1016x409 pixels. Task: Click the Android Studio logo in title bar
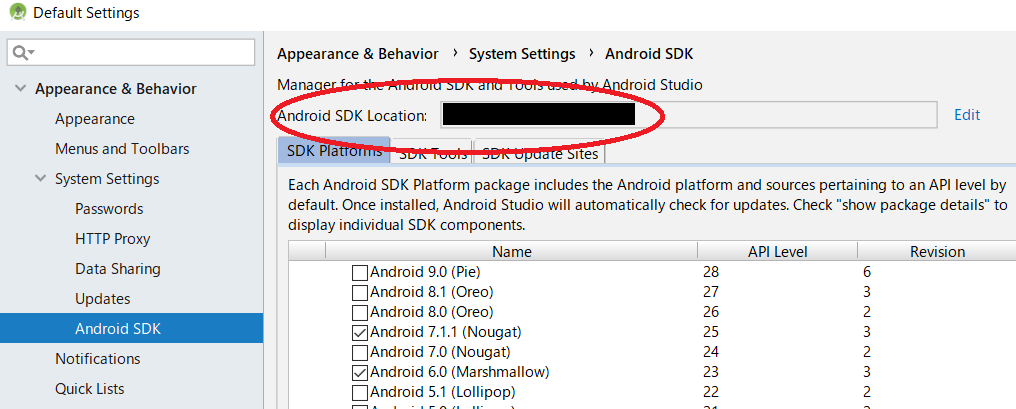(15, 13)
